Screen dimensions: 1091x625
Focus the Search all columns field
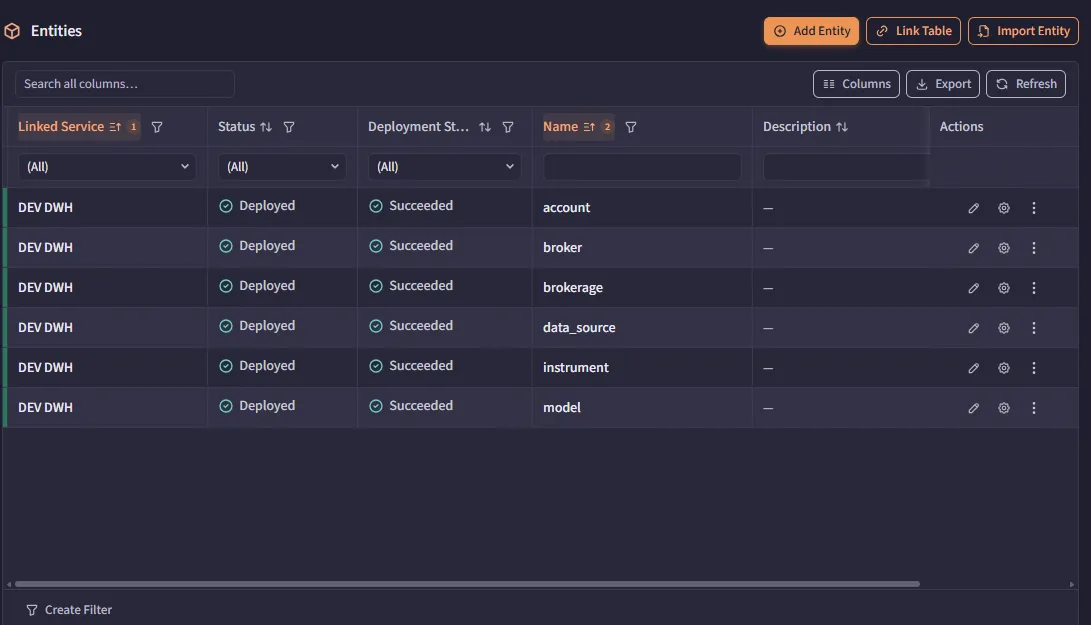(x=125, y=84)
